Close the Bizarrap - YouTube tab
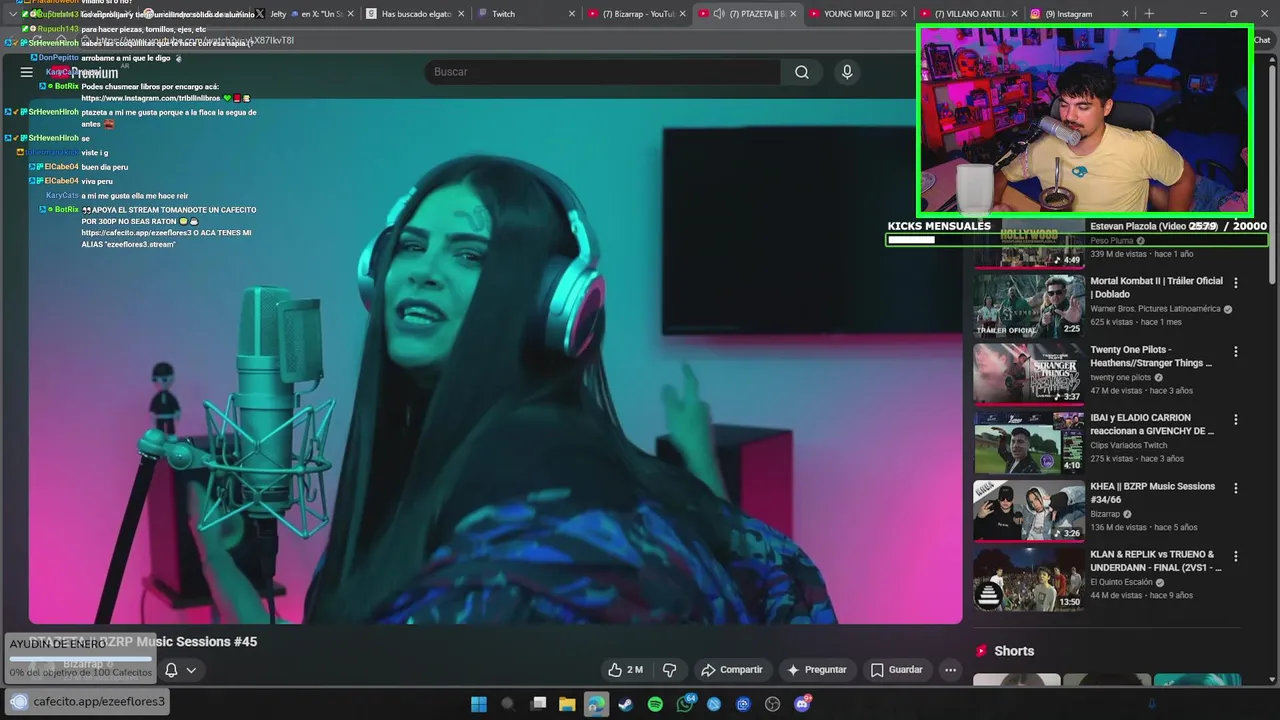The height and width of the screenshot is (720, 1280). [683, 14]
